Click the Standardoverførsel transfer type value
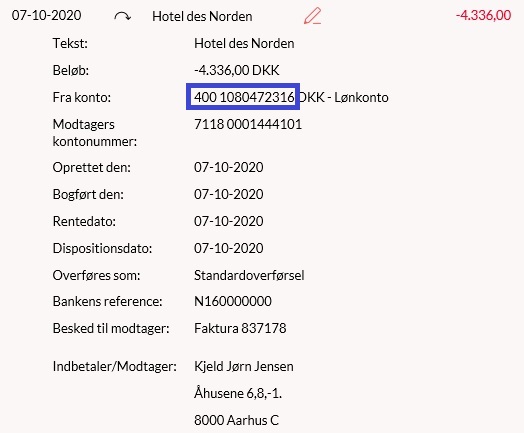 (x=249, y=275)
